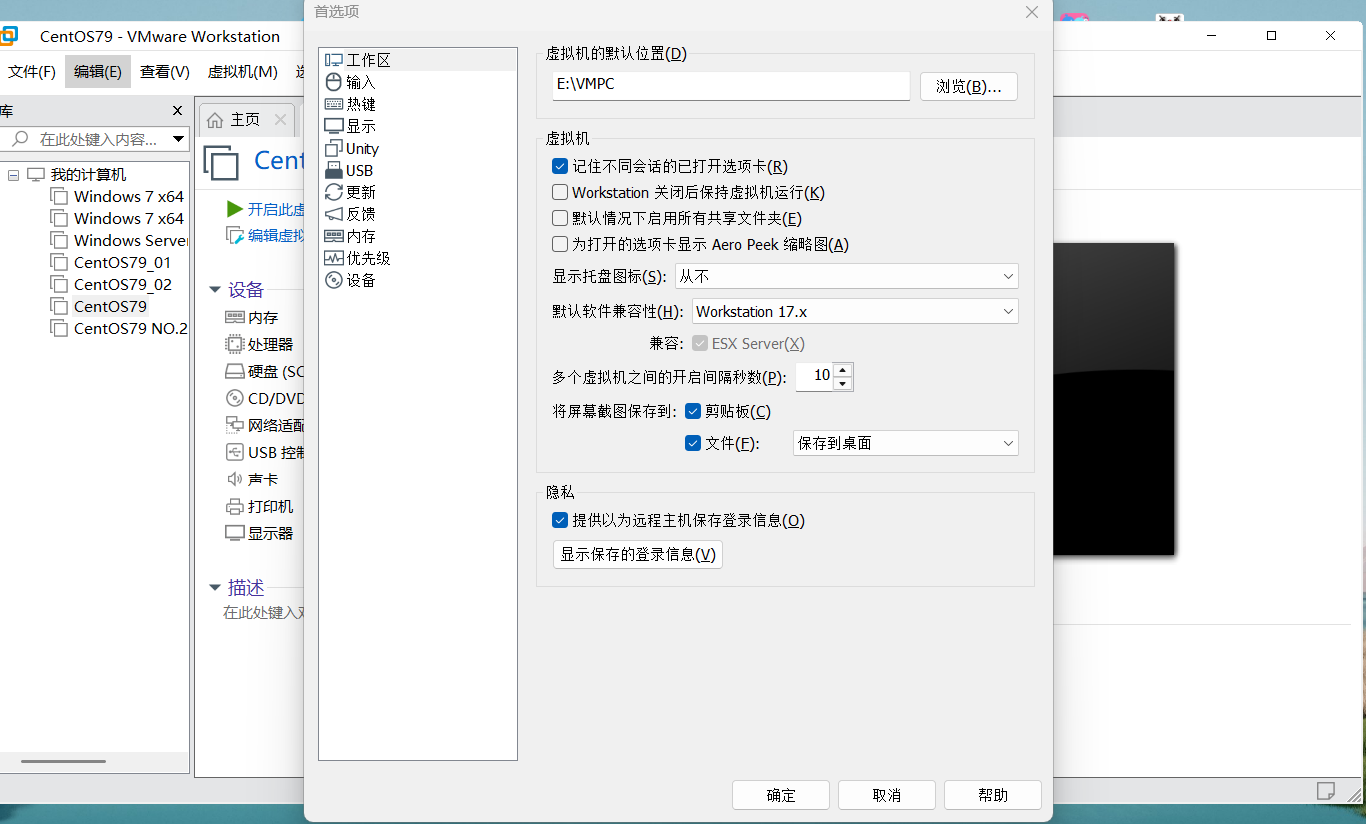Select the 显示 monitor icon in preferences list
Image resolution: width=1366 pixels, height=824 pixels.
click(334, 126)
